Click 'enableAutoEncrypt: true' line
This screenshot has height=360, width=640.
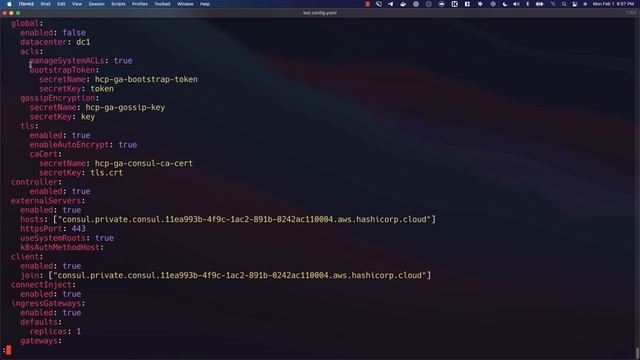coord(83,145)
